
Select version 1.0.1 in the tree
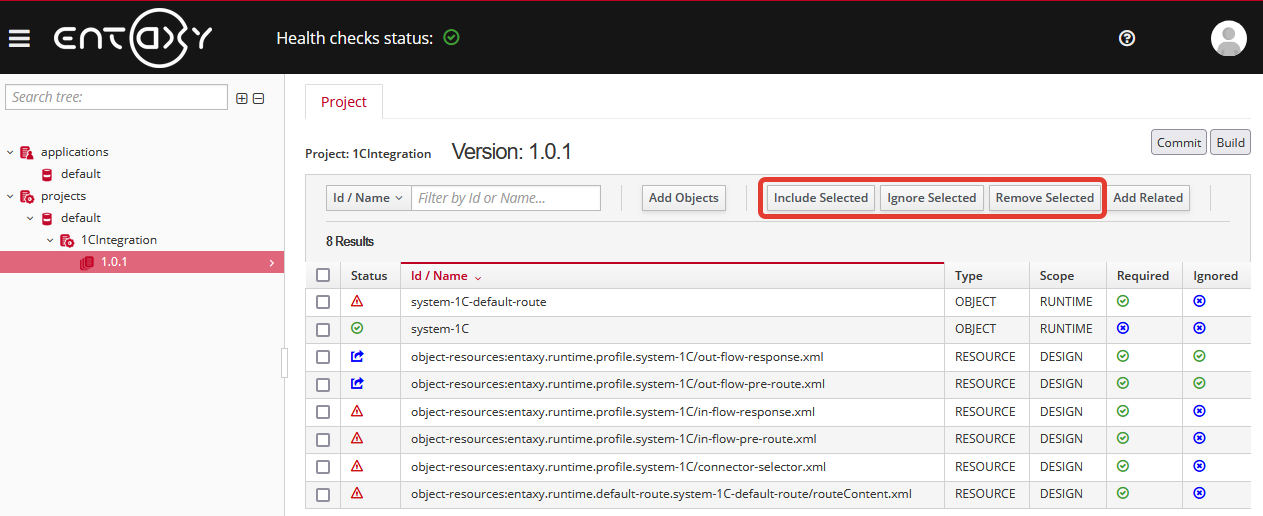point(114,262)
